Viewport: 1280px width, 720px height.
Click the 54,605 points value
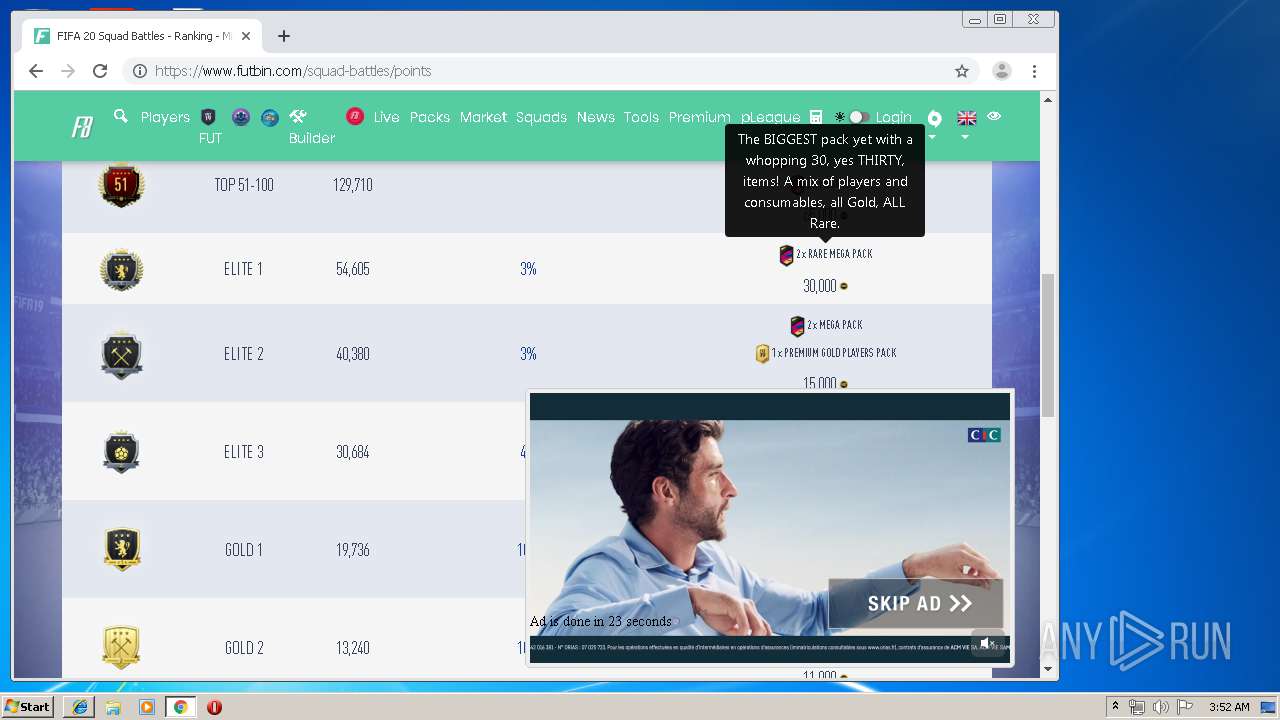[353, 269]
